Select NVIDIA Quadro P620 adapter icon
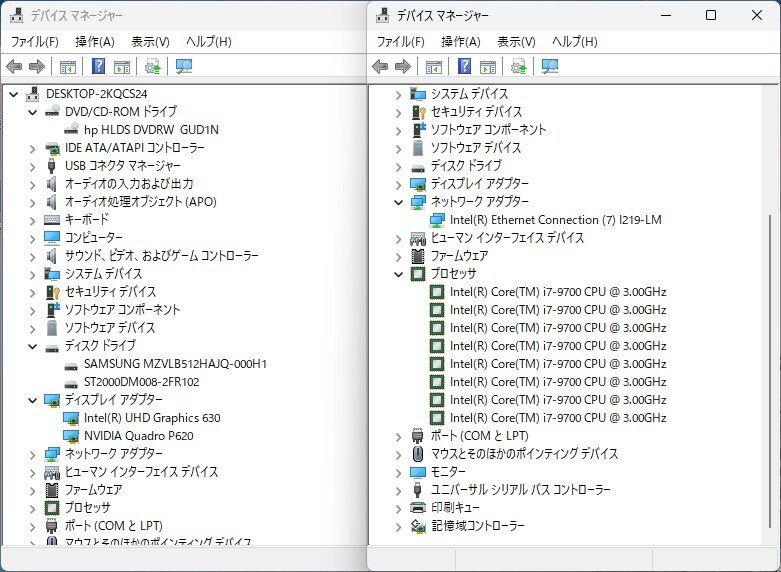The image size is (781, 572). coord(71,436)
